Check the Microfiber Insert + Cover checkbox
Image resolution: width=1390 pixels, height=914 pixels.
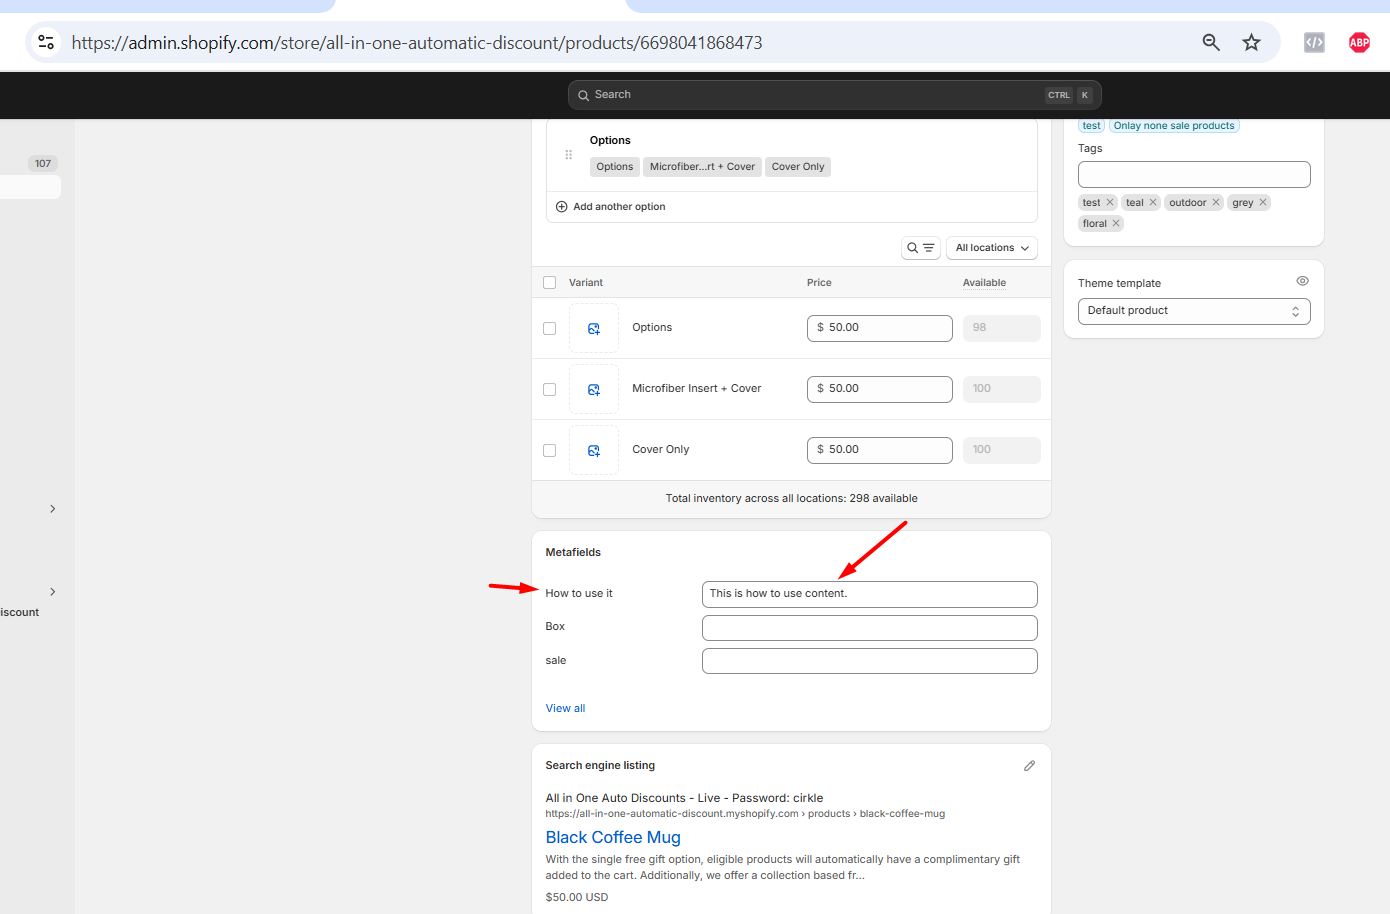pos(549,389)
